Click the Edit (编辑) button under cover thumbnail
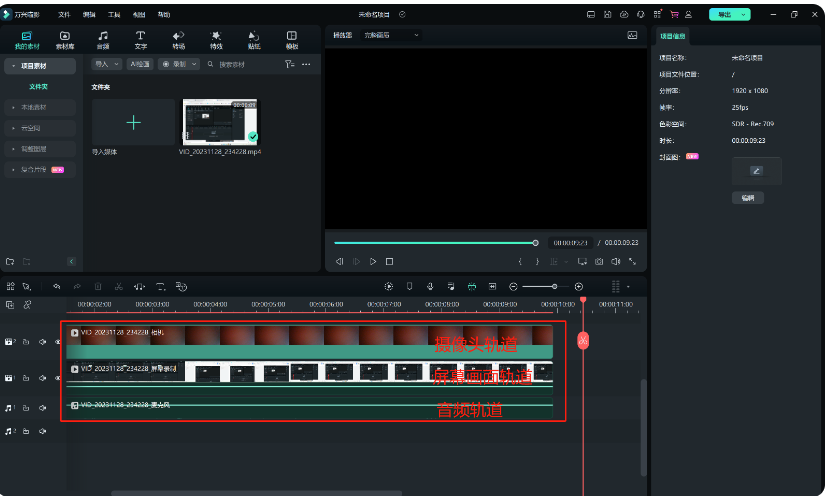The image size is (829, 496). (x=747, y=198)
